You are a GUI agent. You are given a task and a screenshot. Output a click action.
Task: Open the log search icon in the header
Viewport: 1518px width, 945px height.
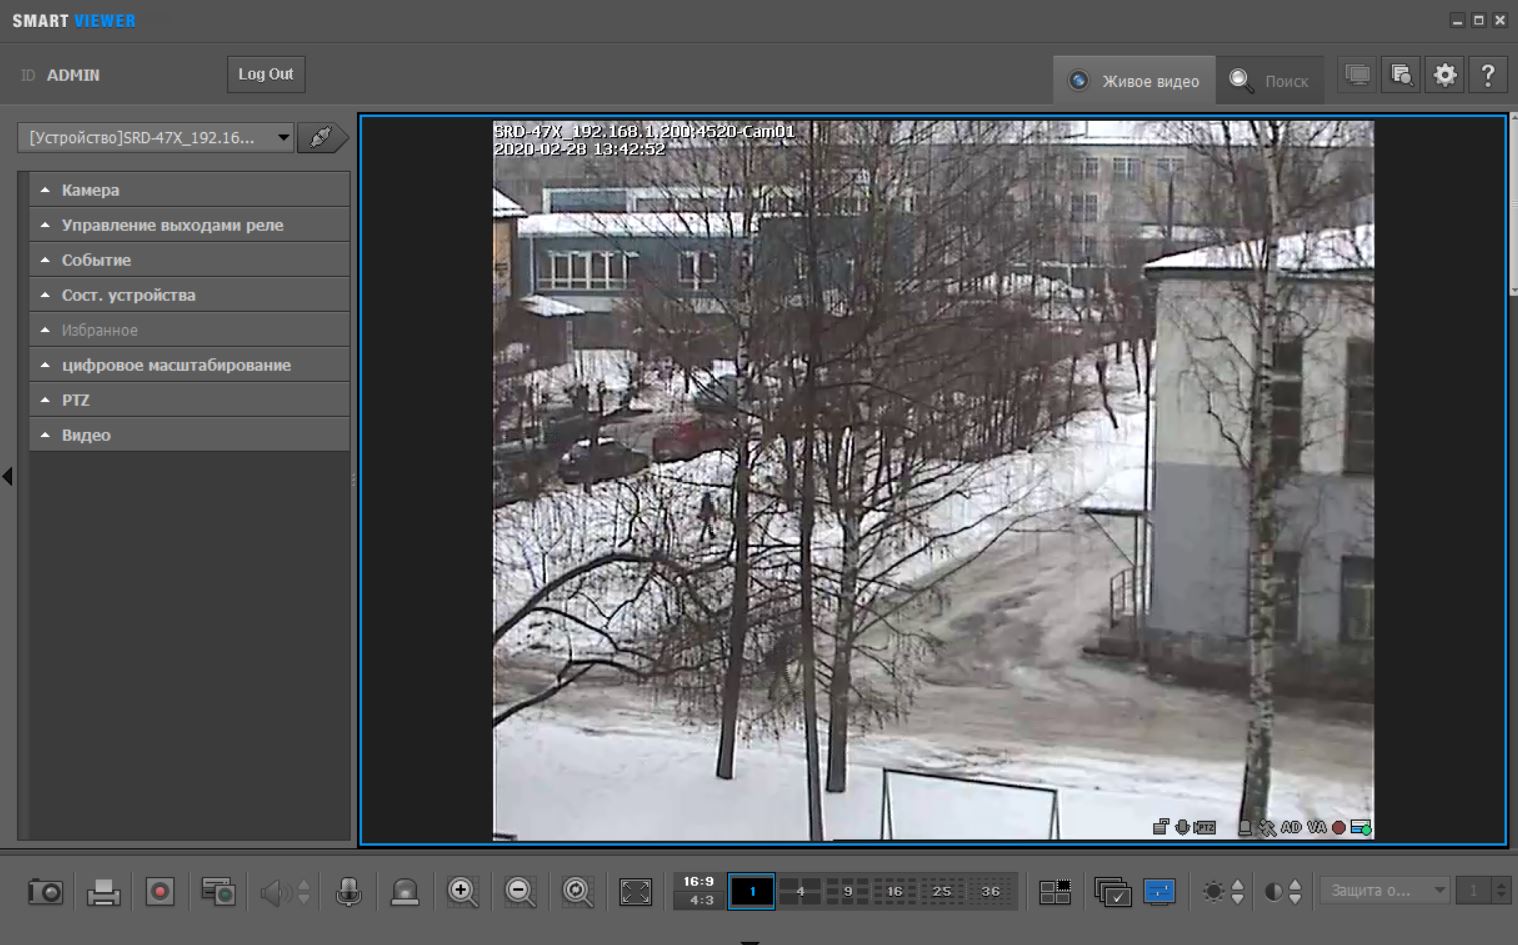pos(1401,75)
